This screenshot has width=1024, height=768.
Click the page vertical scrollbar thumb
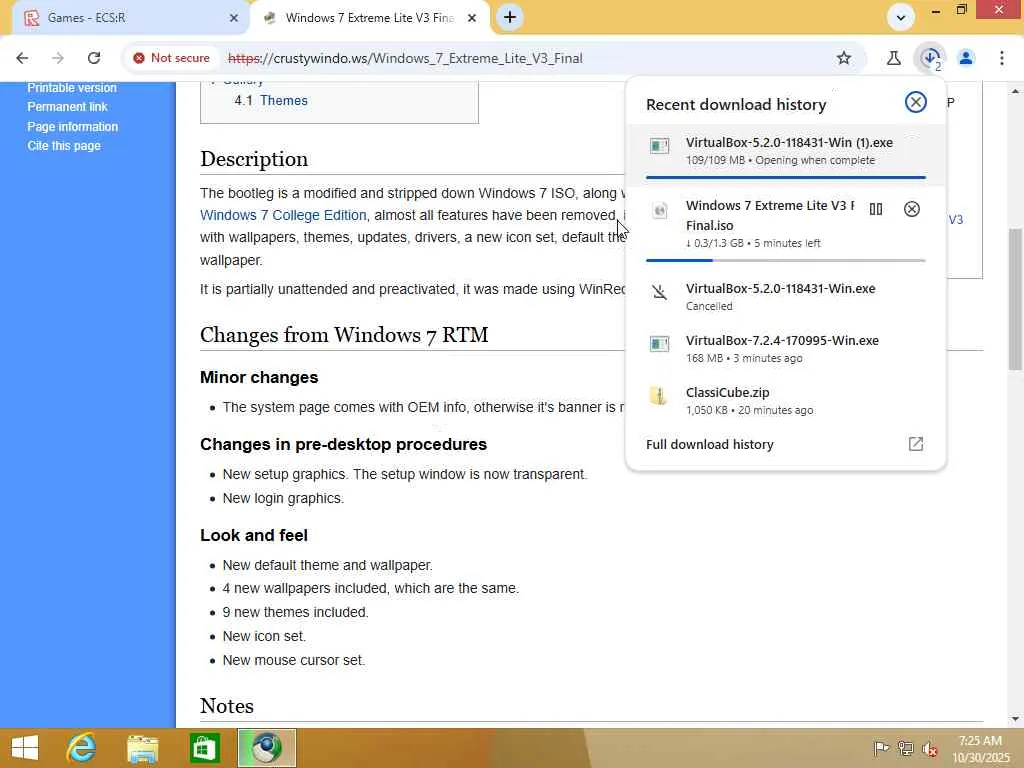1016,299
